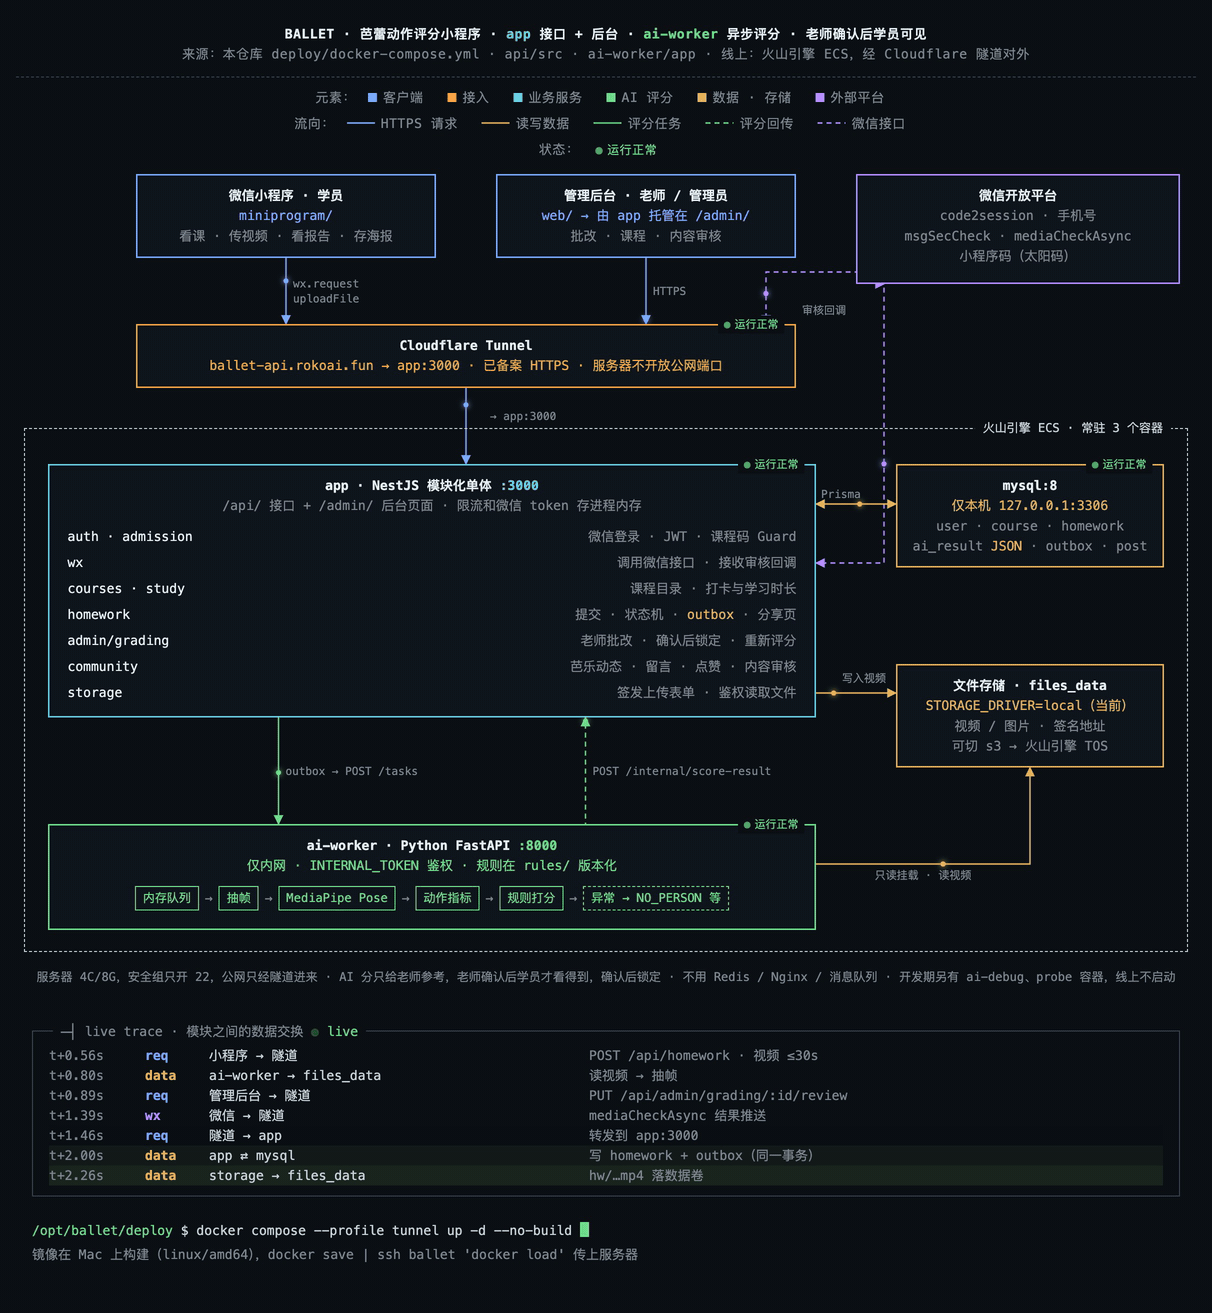Click the 运行正常 status legend entry
1212x1313 pixels.
click(x=626, y=150)
